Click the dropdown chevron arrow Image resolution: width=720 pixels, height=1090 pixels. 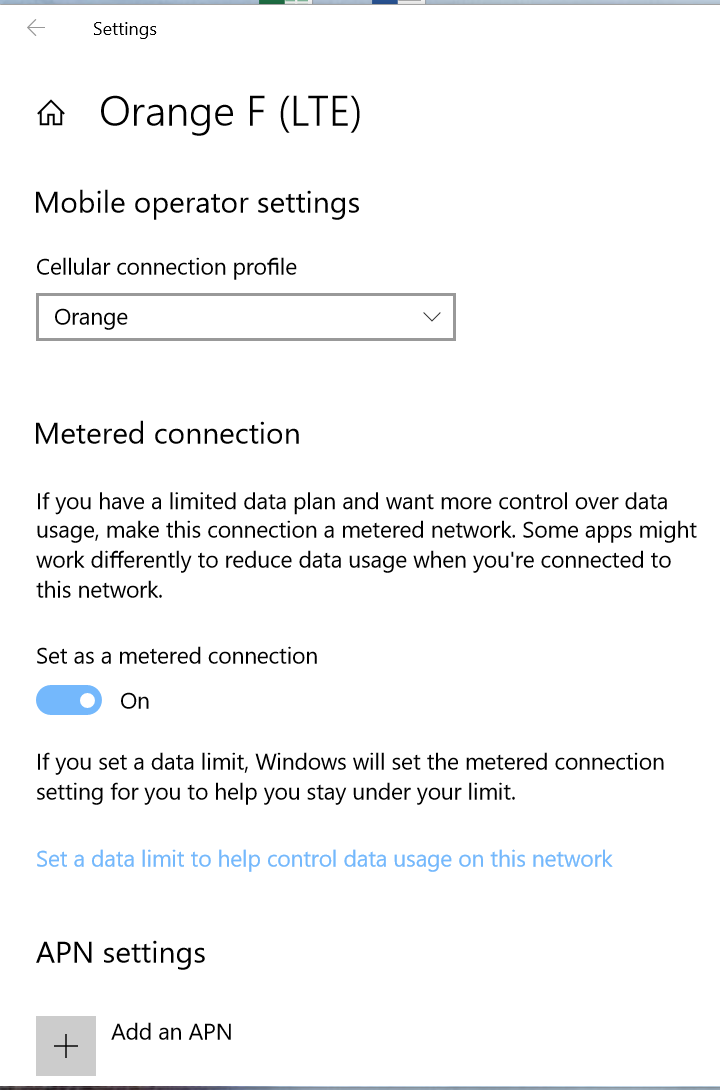click(x=432, y=317)
